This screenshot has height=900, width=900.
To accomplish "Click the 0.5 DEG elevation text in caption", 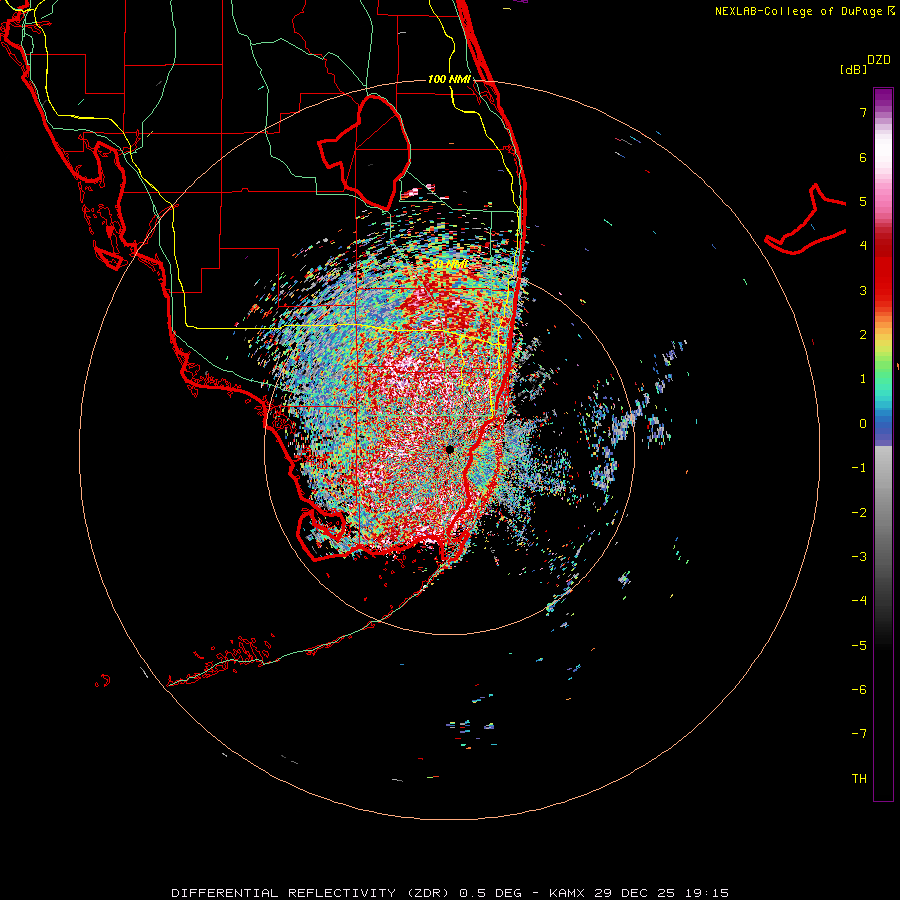I will tap(491, 893).
